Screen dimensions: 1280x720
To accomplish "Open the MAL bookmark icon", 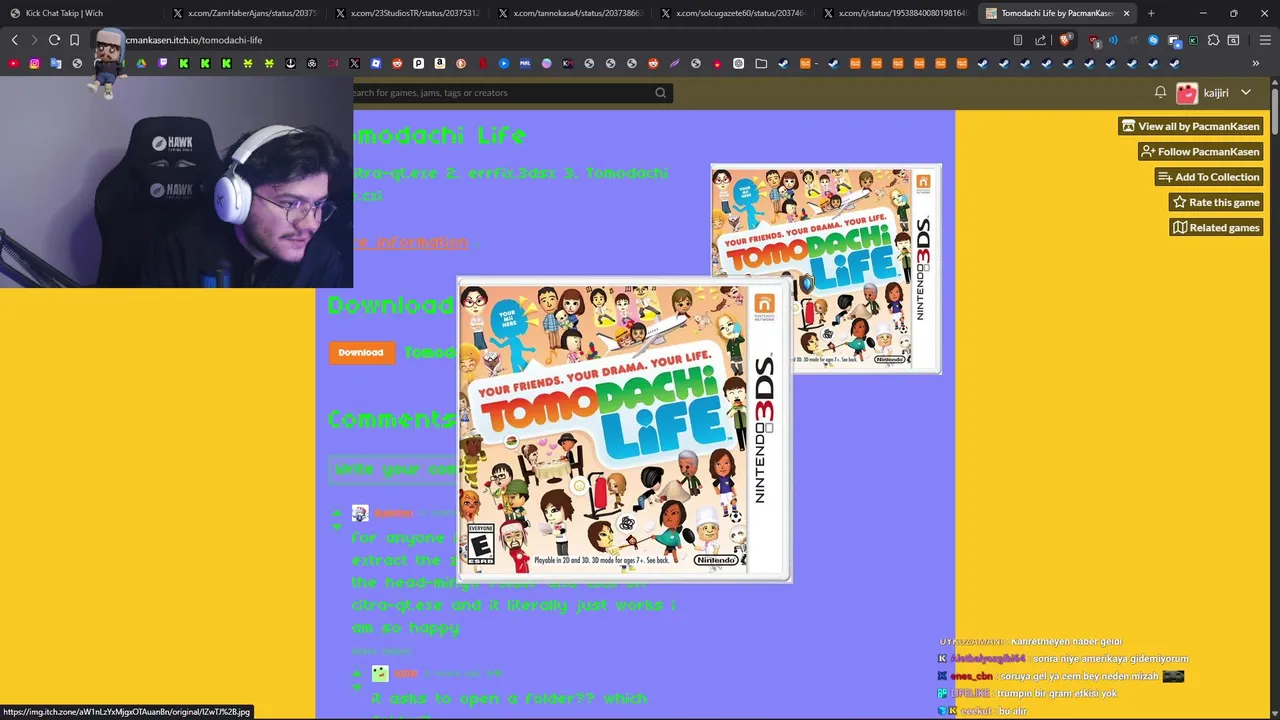I will point(525,64).
